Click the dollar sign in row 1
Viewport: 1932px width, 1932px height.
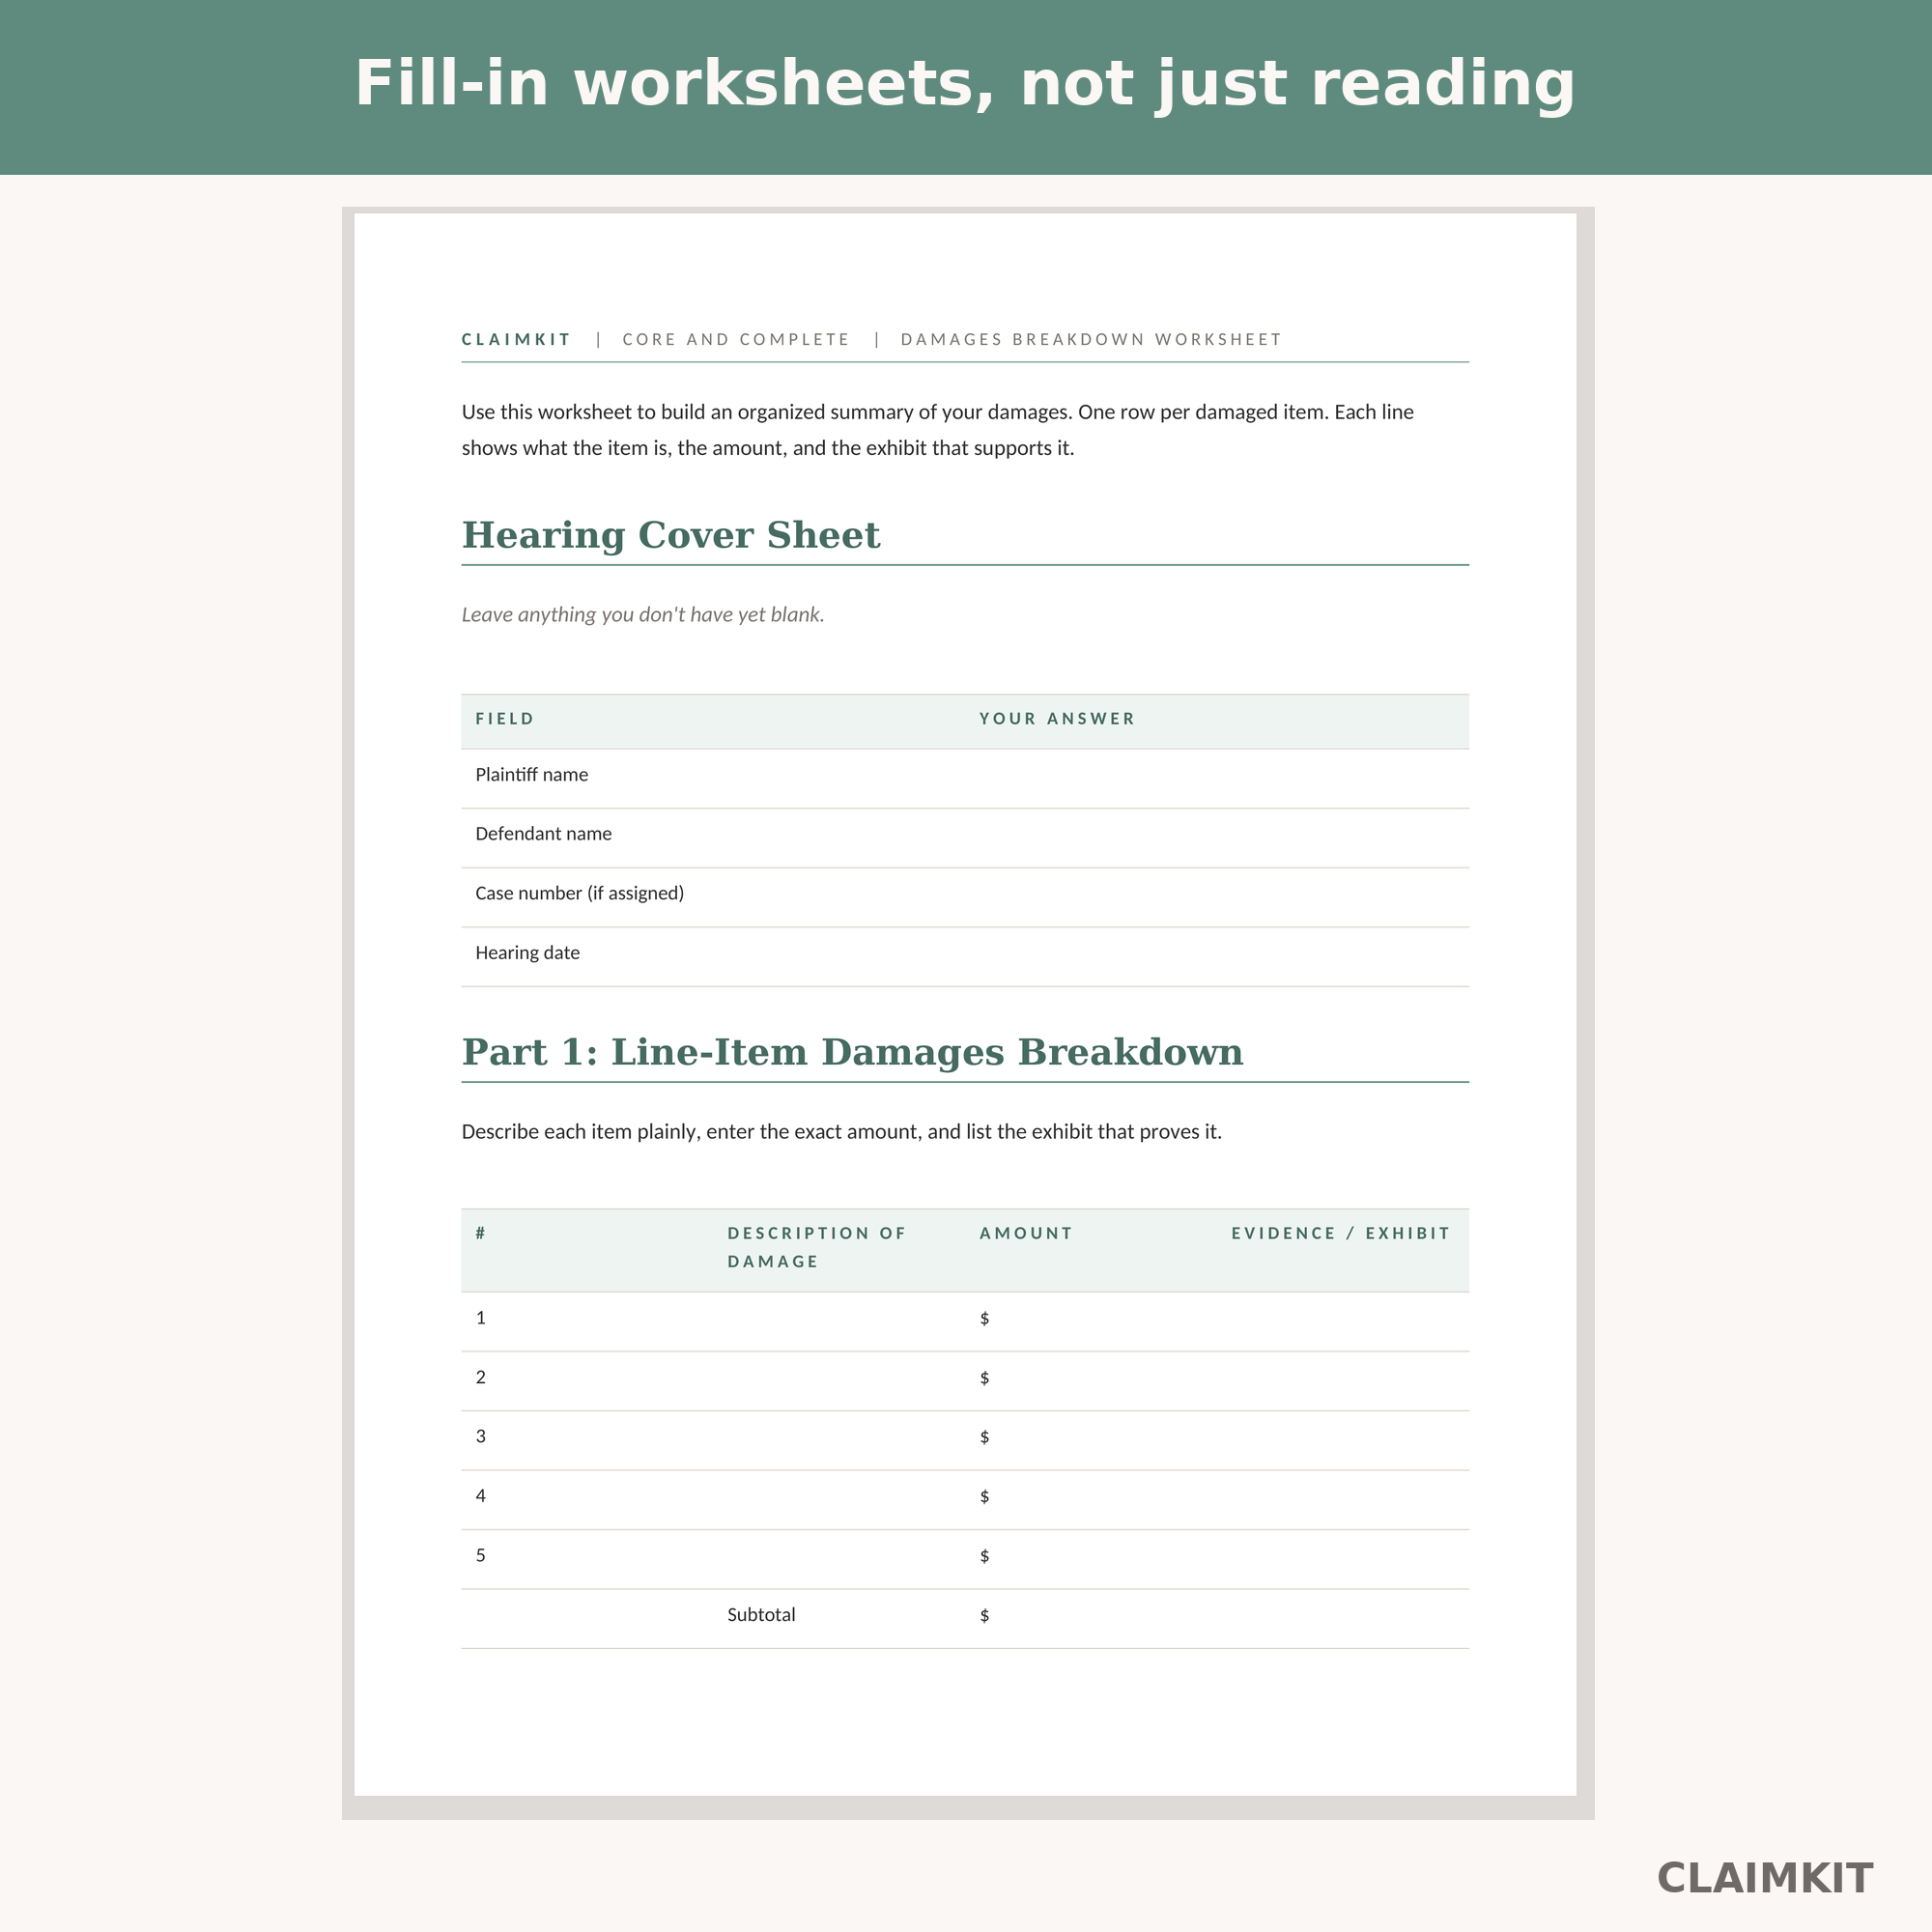click(985, 1319)
